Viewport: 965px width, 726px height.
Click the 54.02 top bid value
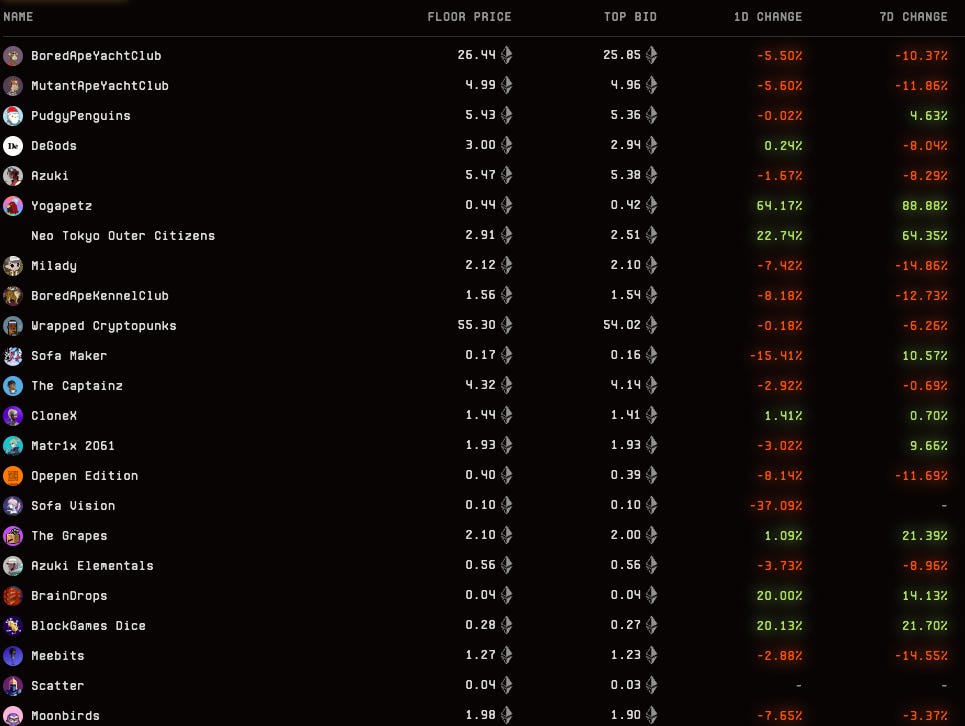(x=622, y=325)
